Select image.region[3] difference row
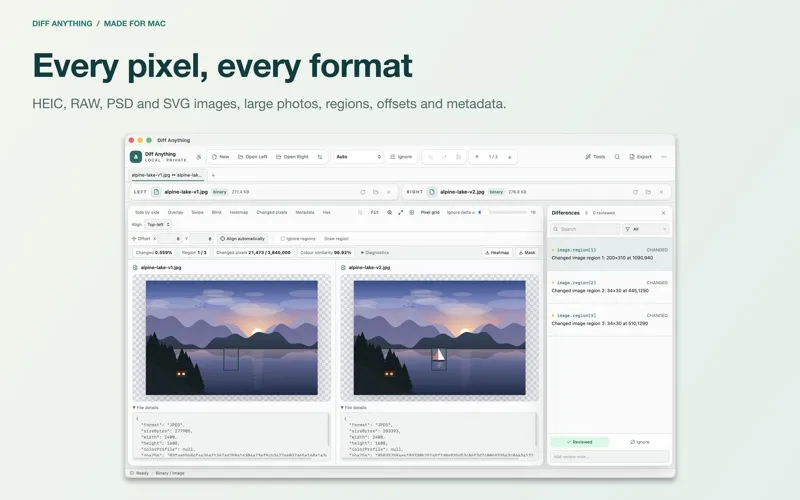Viewport: 800px width, 500px height. [x=610, y=319]
